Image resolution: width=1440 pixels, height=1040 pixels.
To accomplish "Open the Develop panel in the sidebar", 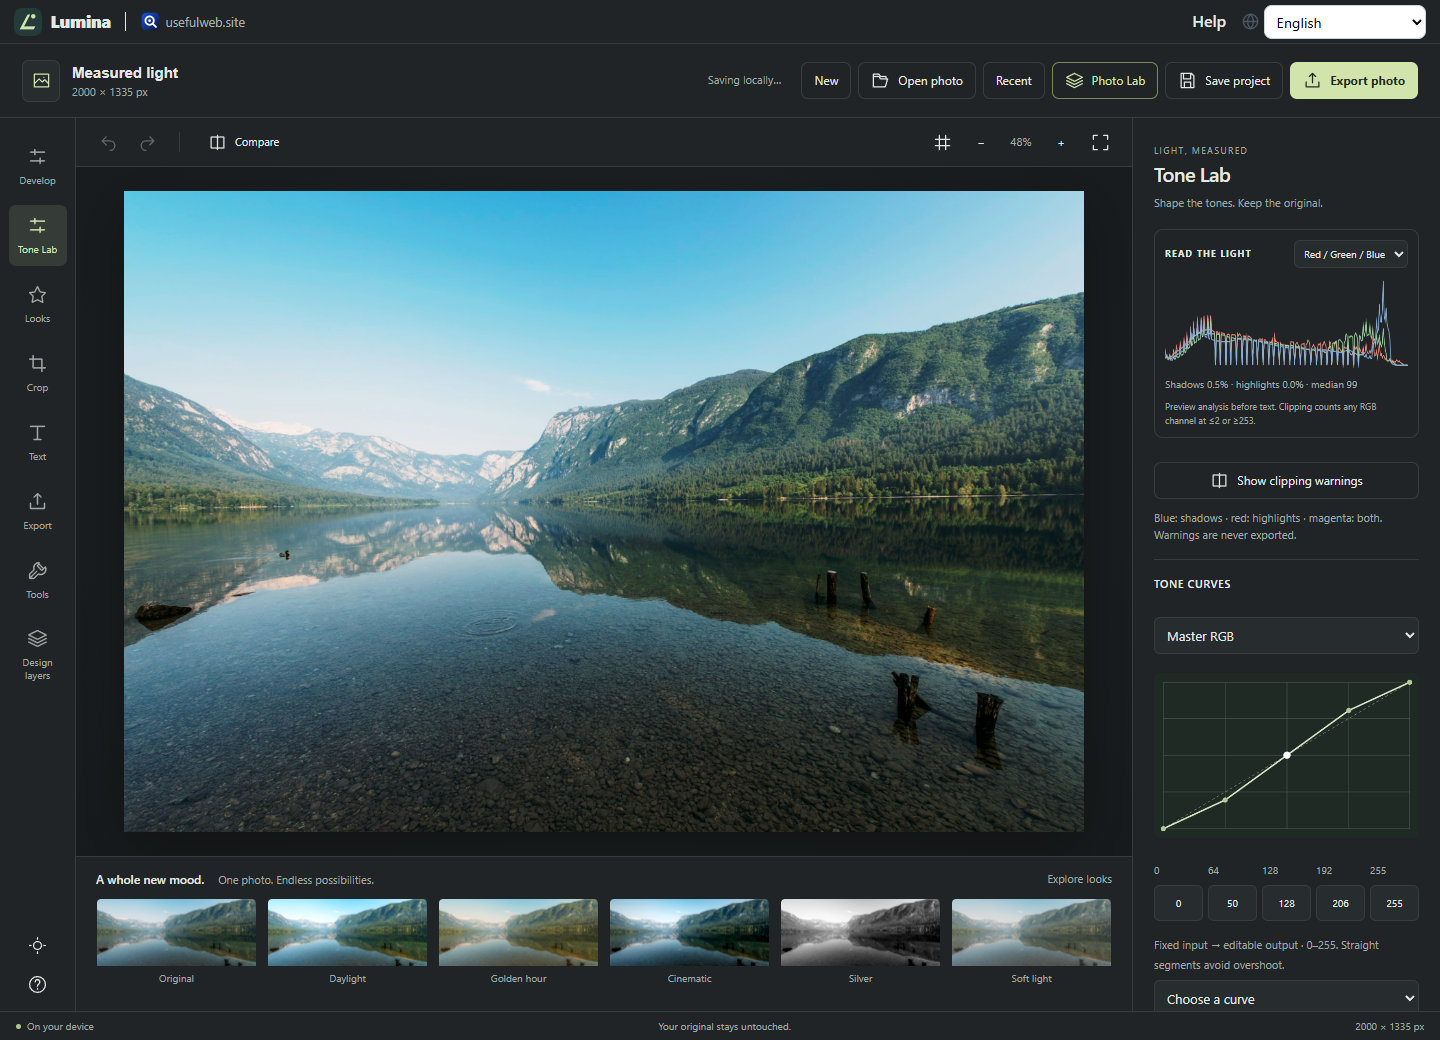I will click(x=37, y=166).
